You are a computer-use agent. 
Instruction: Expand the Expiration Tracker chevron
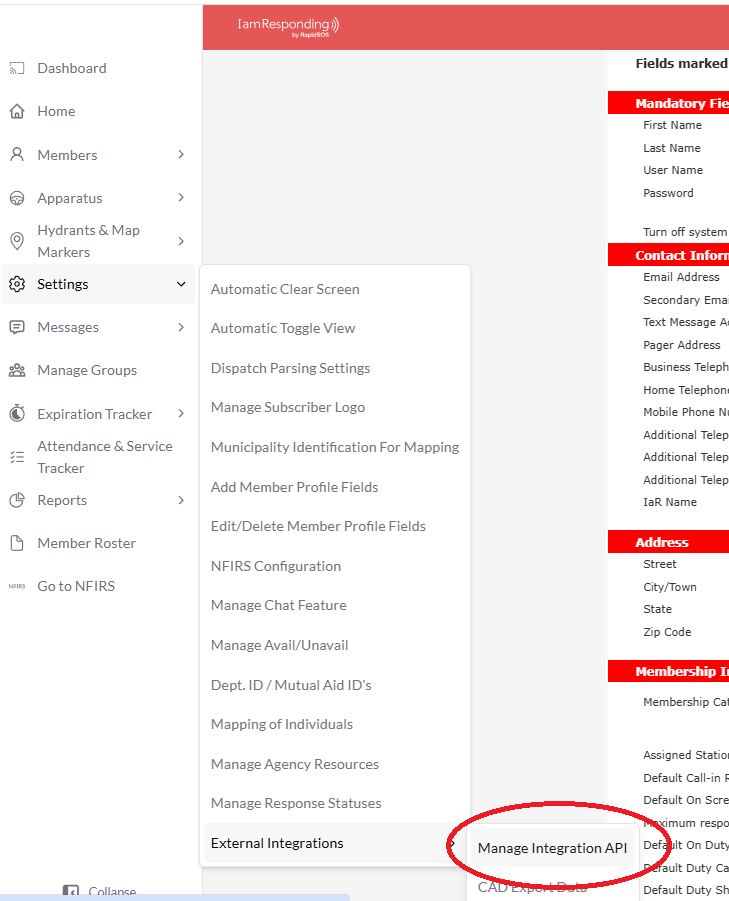coord(181,414)
